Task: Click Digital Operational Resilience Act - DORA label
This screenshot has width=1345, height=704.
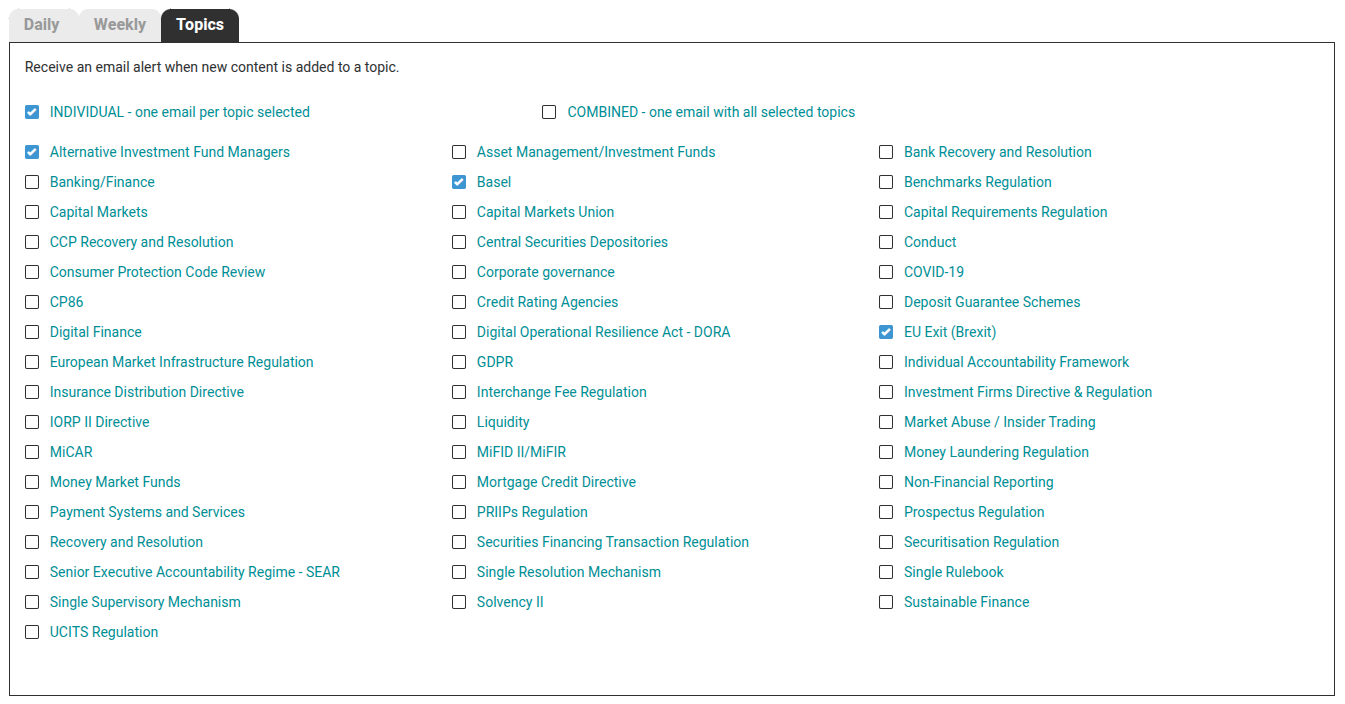Action: (604, 332)
